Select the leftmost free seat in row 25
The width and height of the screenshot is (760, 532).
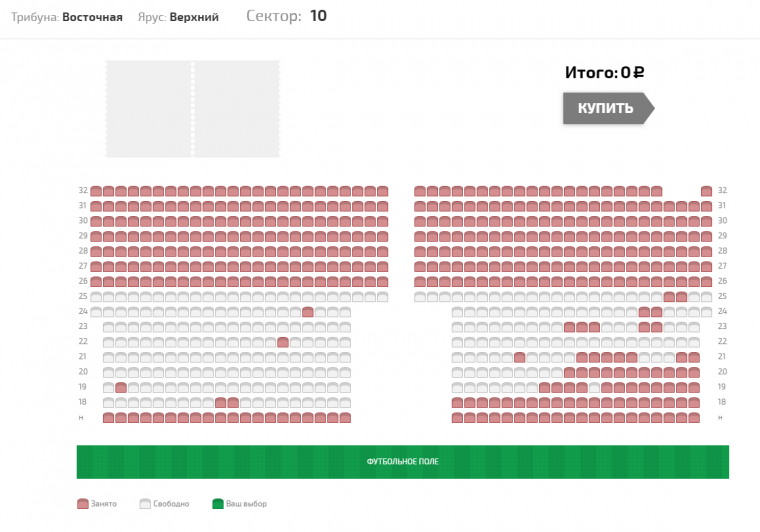pos(96,297)
